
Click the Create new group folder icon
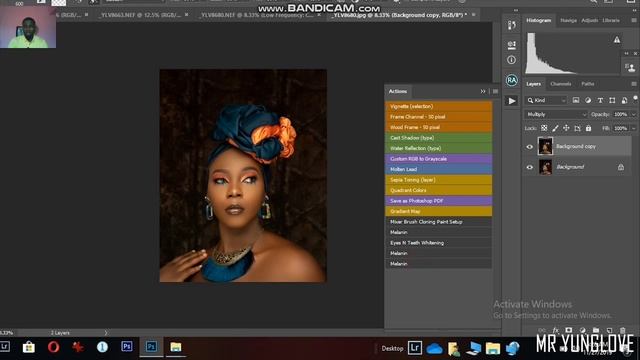click(596, 330)
